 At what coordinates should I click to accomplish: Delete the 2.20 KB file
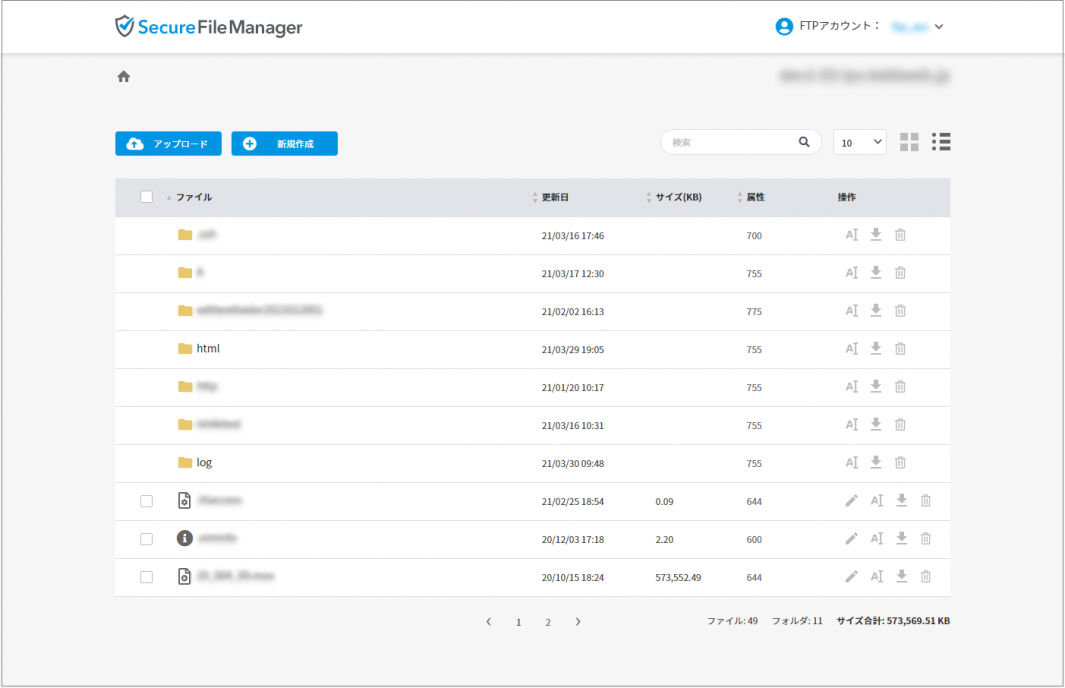926,538
